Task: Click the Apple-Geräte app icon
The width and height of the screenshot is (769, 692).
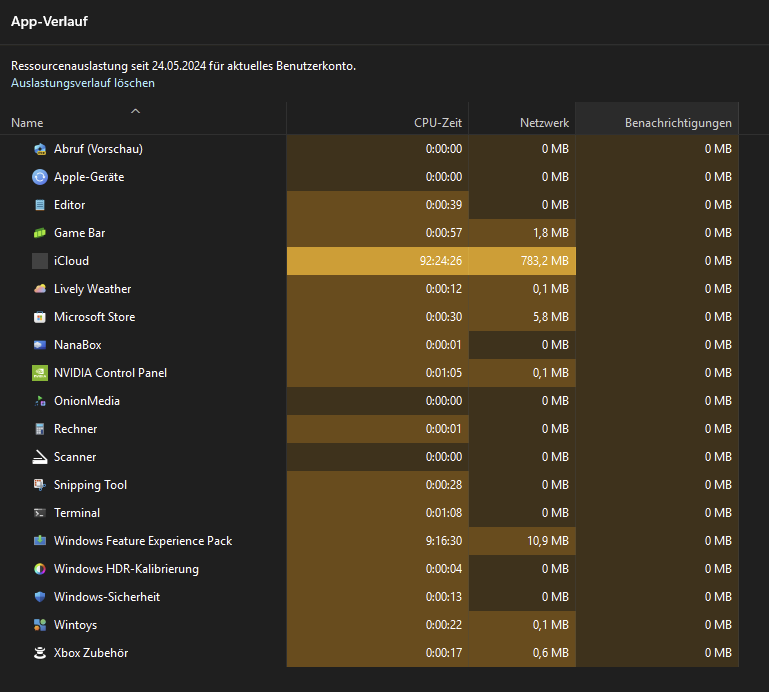Action: pyautogui.click(x=40, y=177)
